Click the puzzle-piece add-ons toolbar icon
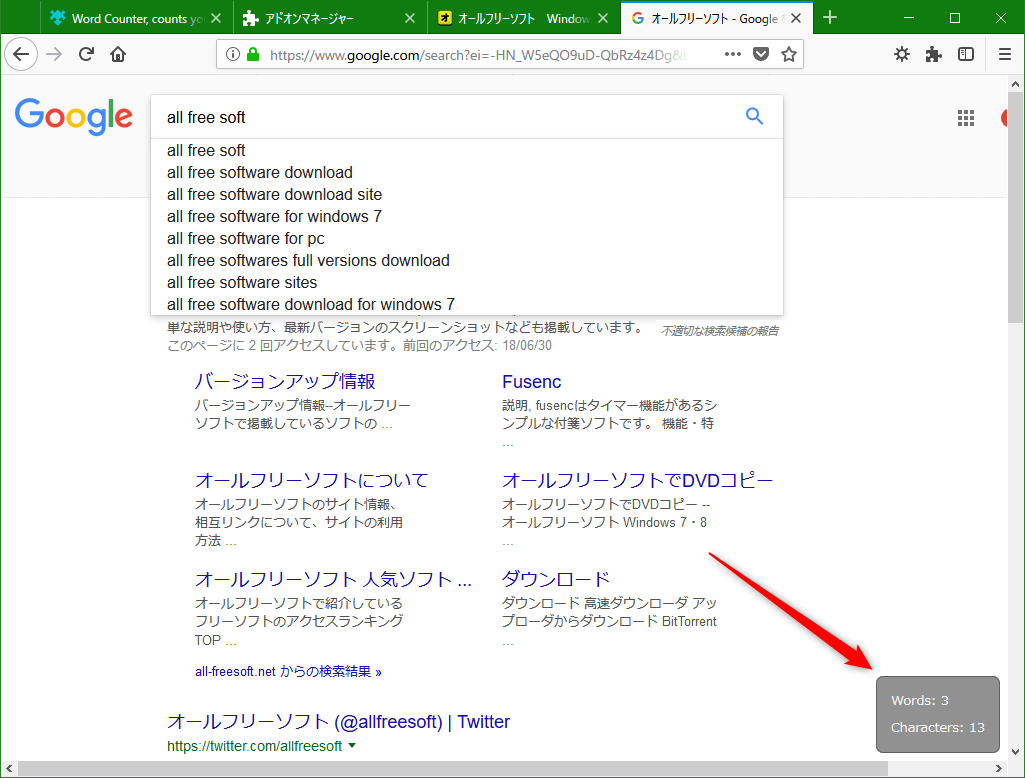The width and height of the screenshot is (1025, 778). pyautogui.click(x=933, y=54)
